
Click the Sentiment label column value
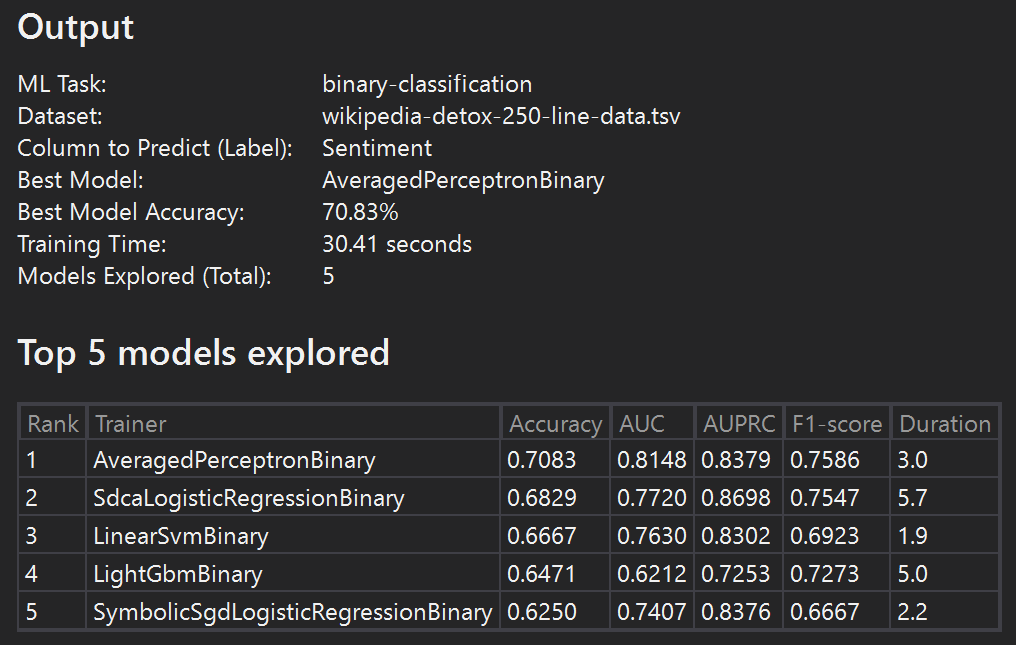point(377,148)
